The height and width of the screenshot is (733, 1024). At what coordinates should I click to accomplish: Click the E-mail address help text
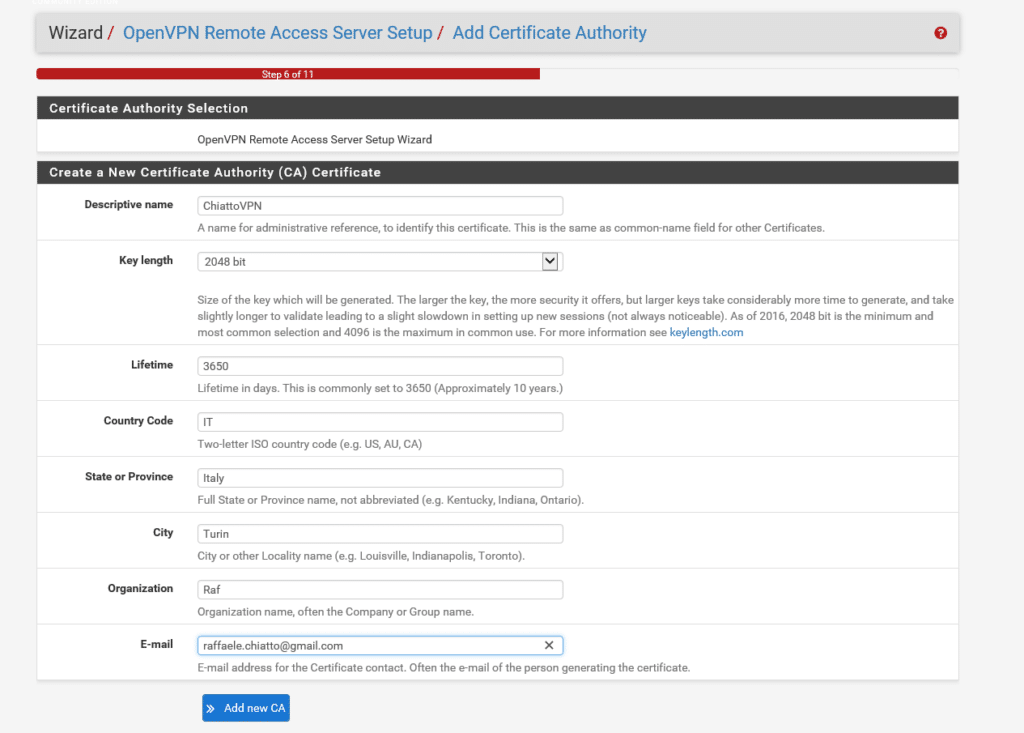coord(443,668)
